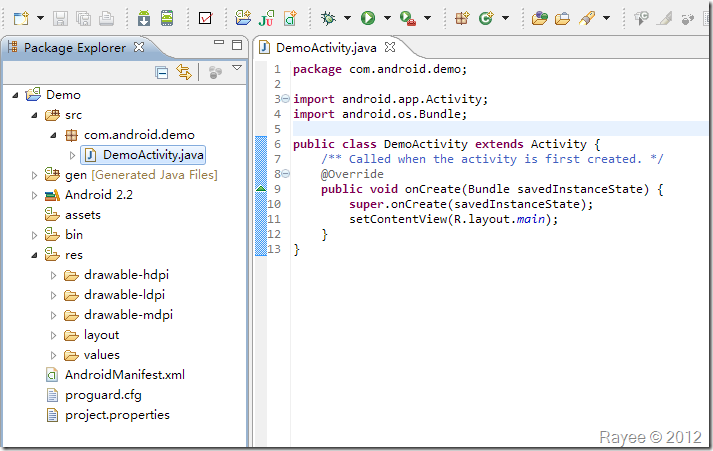Open the dropdown arrow next to Run
Viewport: 713px width, 451px height.
(x=386, y=18)
